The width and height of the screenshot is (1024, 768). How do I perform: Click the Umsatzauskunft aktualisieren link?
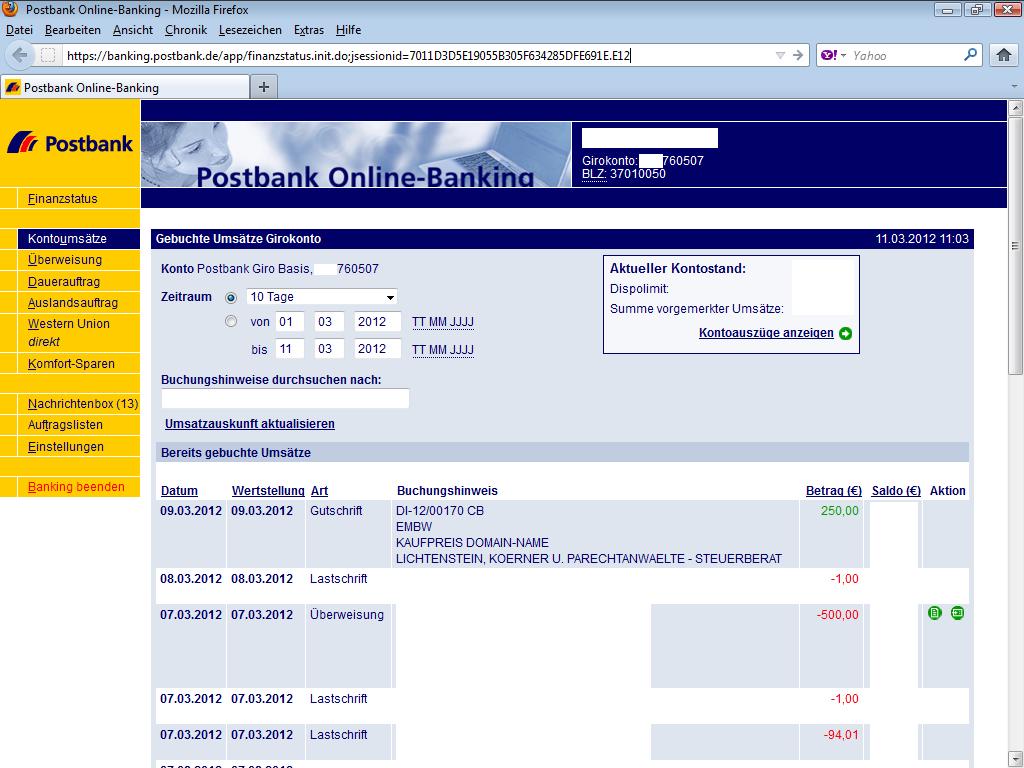pyautogui.click(x=249, y=424)
